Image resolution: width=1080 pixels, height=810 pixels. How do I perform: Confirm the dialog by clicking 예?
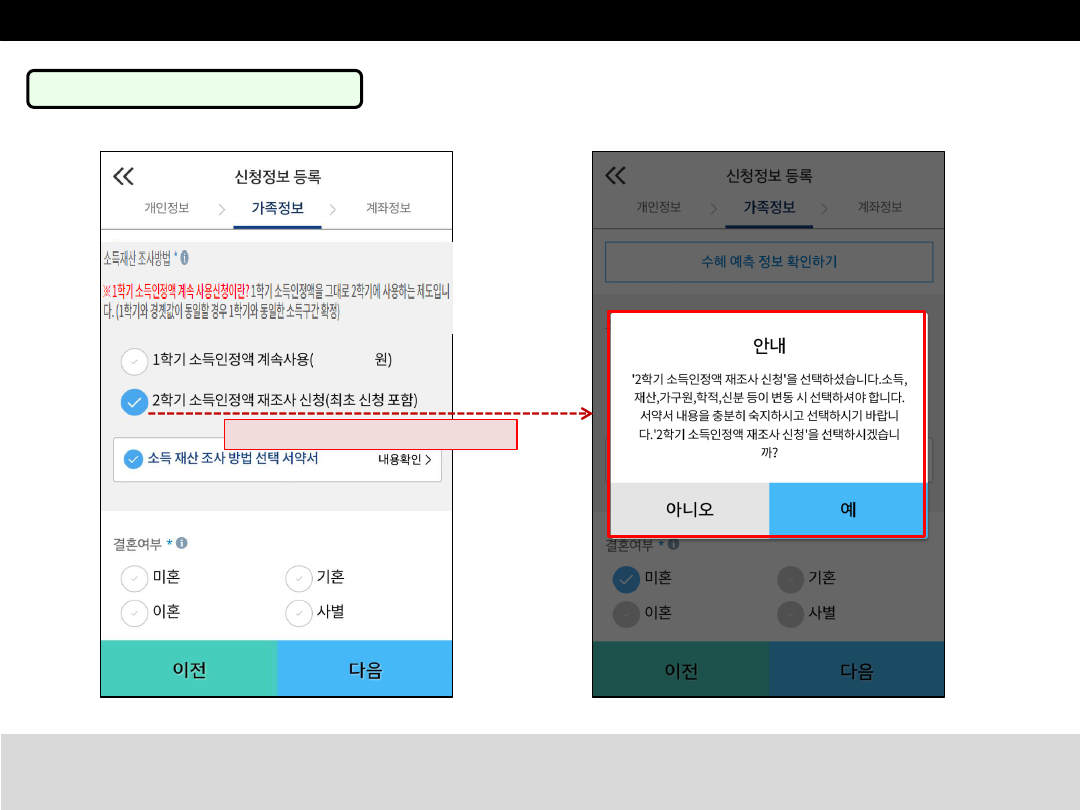coord(847,509)
